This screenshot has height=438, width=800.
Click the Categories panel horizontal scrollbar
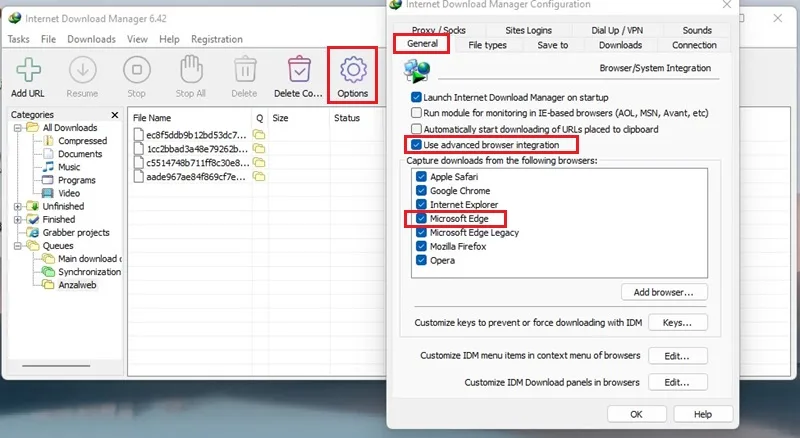click(56, 366)
